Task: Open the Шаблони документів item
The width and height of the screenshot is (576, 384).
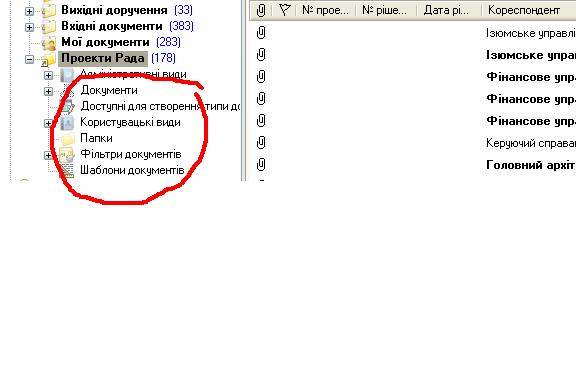Action: point(132,170)
